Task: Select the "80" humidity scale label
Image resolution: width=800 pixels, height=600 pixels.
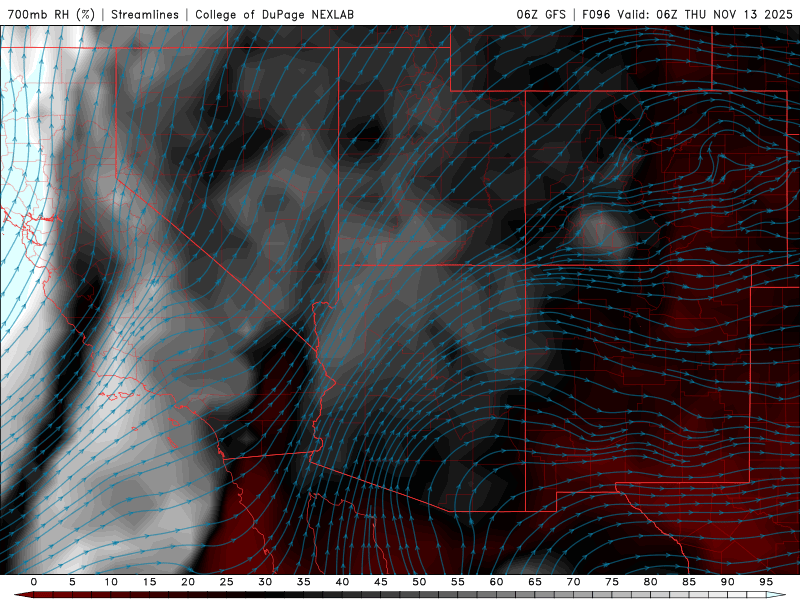Action: [x=650, y=582]
